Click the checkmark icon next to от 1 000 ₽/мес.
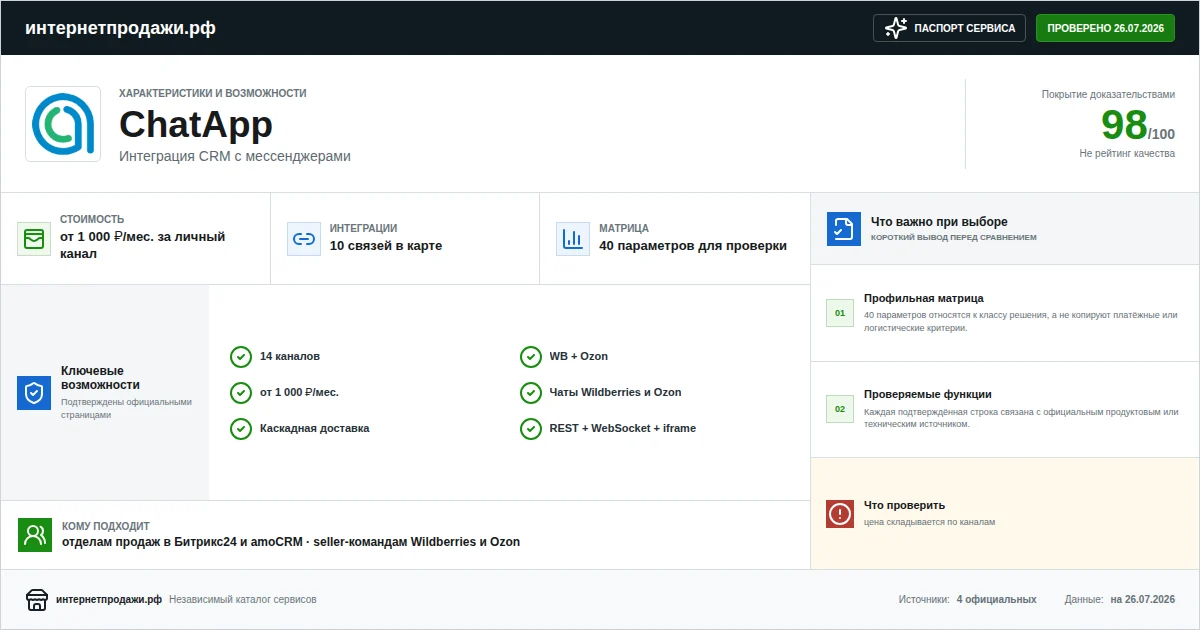 [x=241, y=393]
